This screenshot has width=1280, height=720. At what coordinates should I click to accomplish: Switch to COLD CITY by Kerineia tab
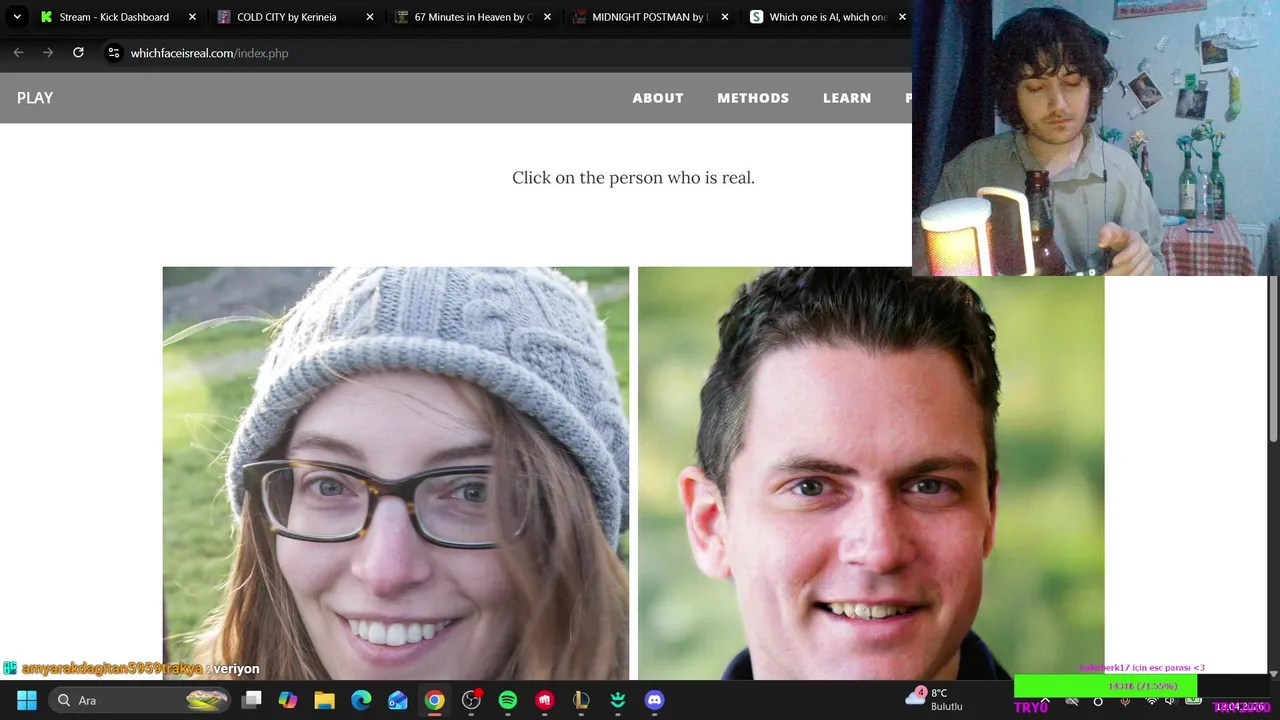pyautogui.click(x=296, y=17)
